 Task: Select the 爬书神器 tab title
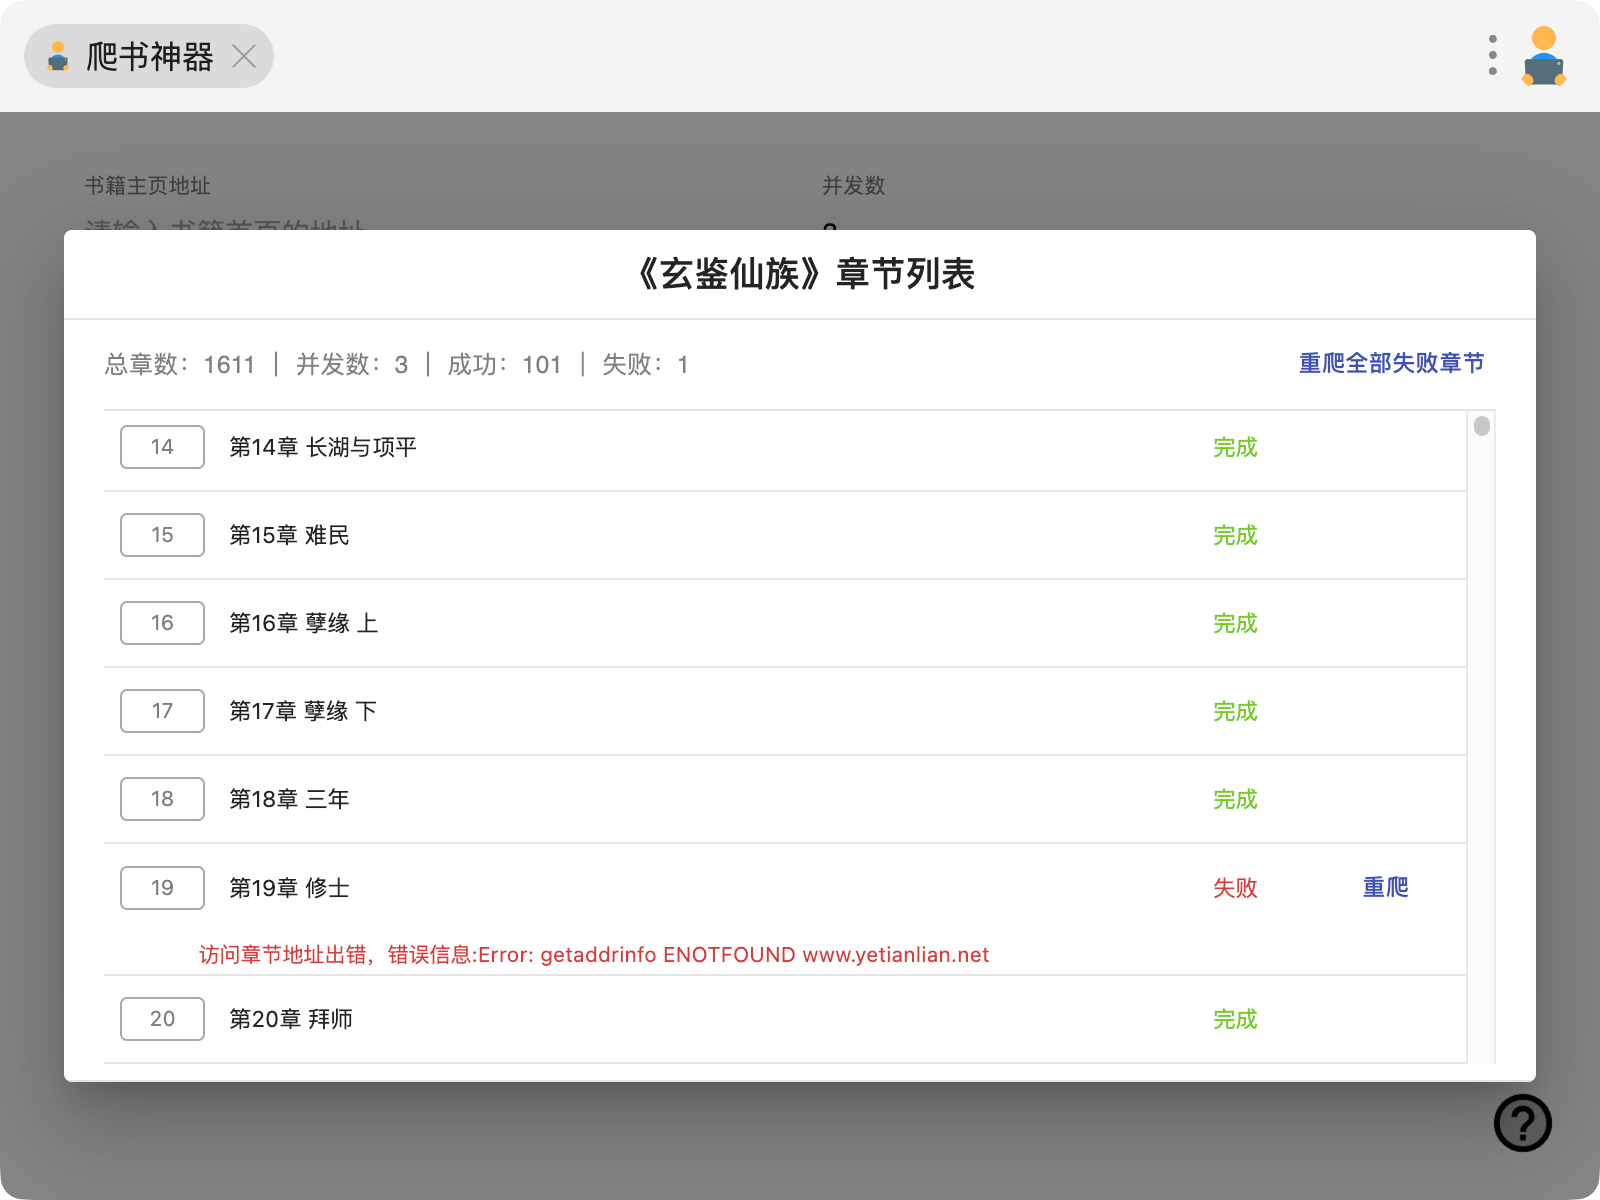(x=150, y=56)
